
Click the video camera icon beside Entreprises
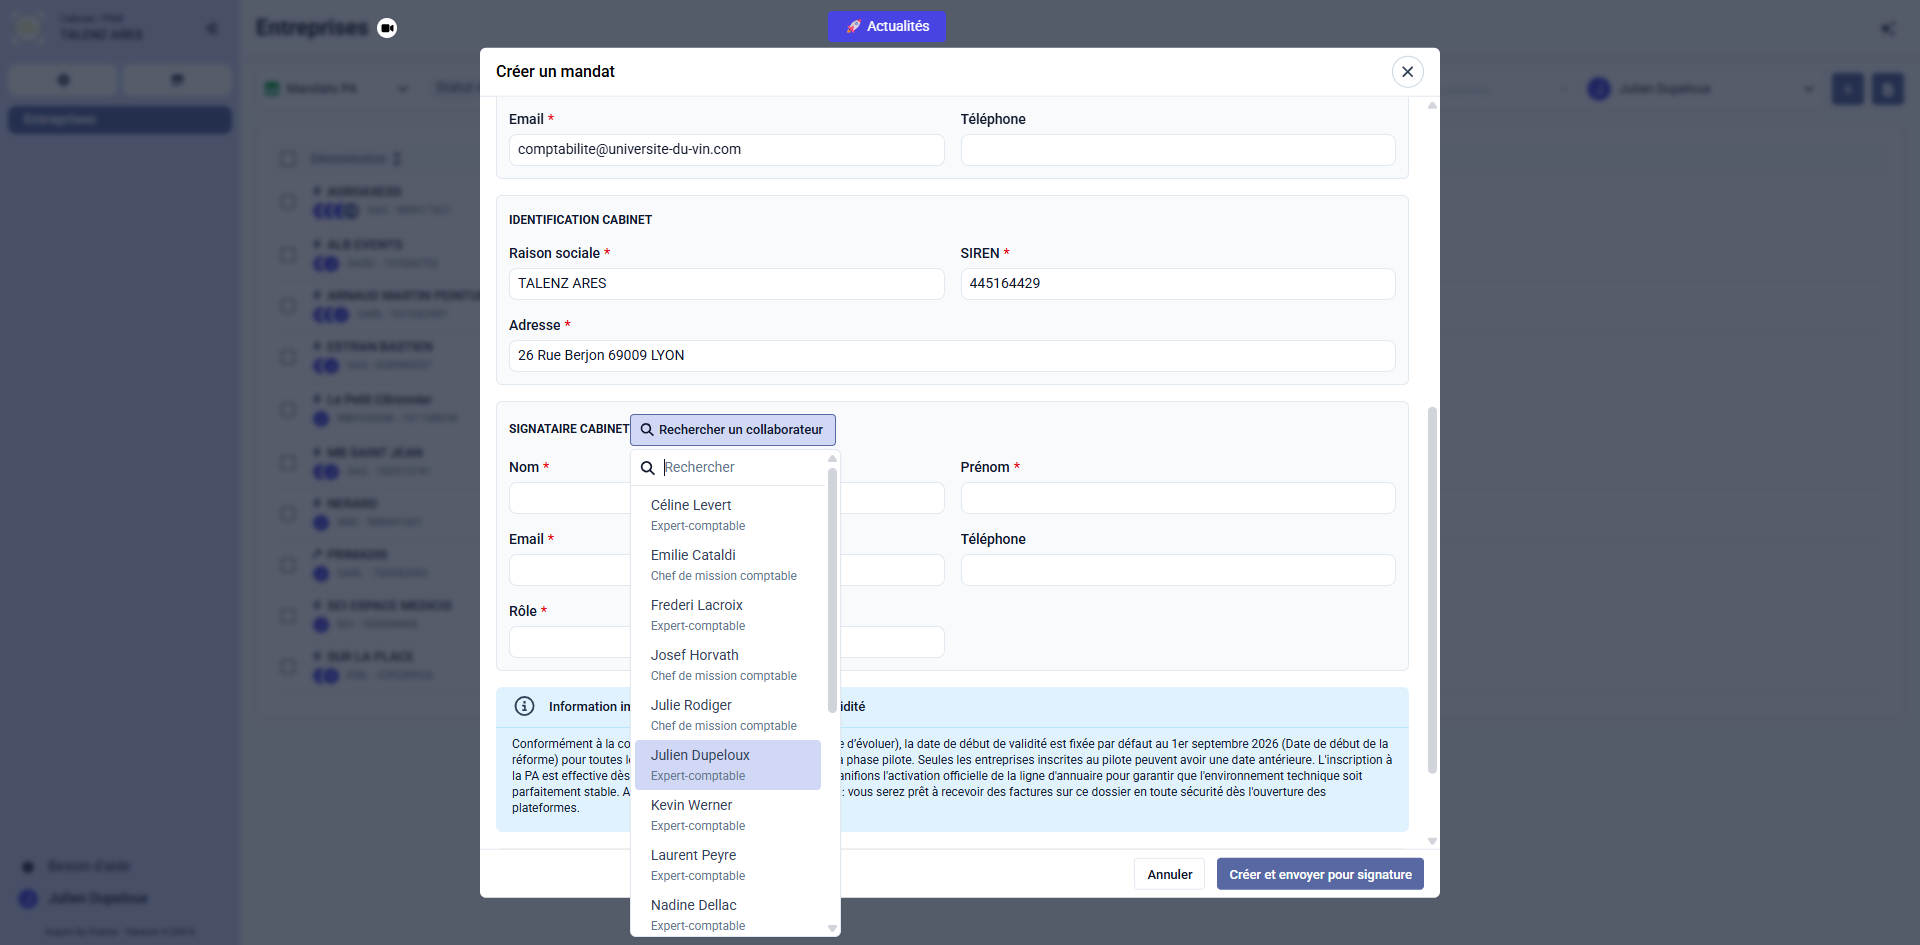pos(387,28)
